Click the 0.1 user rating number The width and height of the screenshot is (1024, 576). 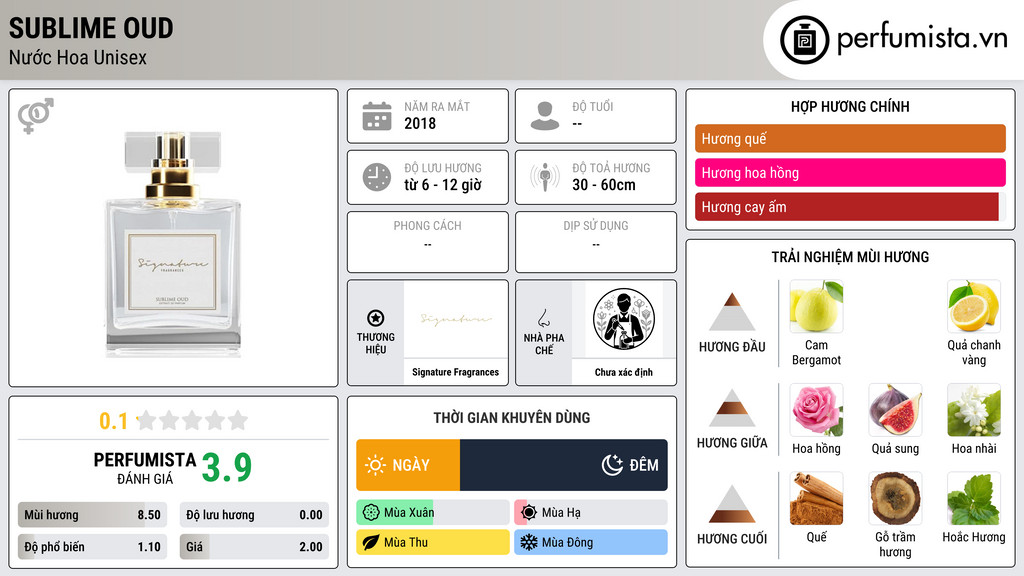coord(113,421)
